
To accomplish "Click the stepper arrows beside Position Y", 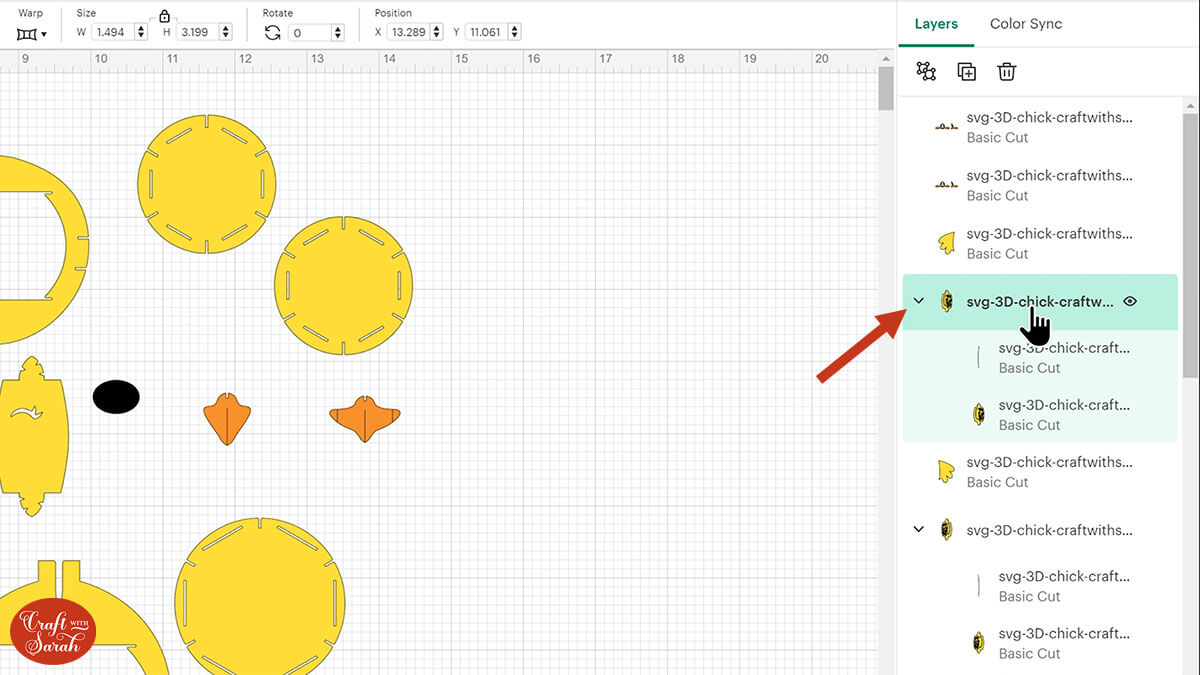I will (x=517, y=32).
